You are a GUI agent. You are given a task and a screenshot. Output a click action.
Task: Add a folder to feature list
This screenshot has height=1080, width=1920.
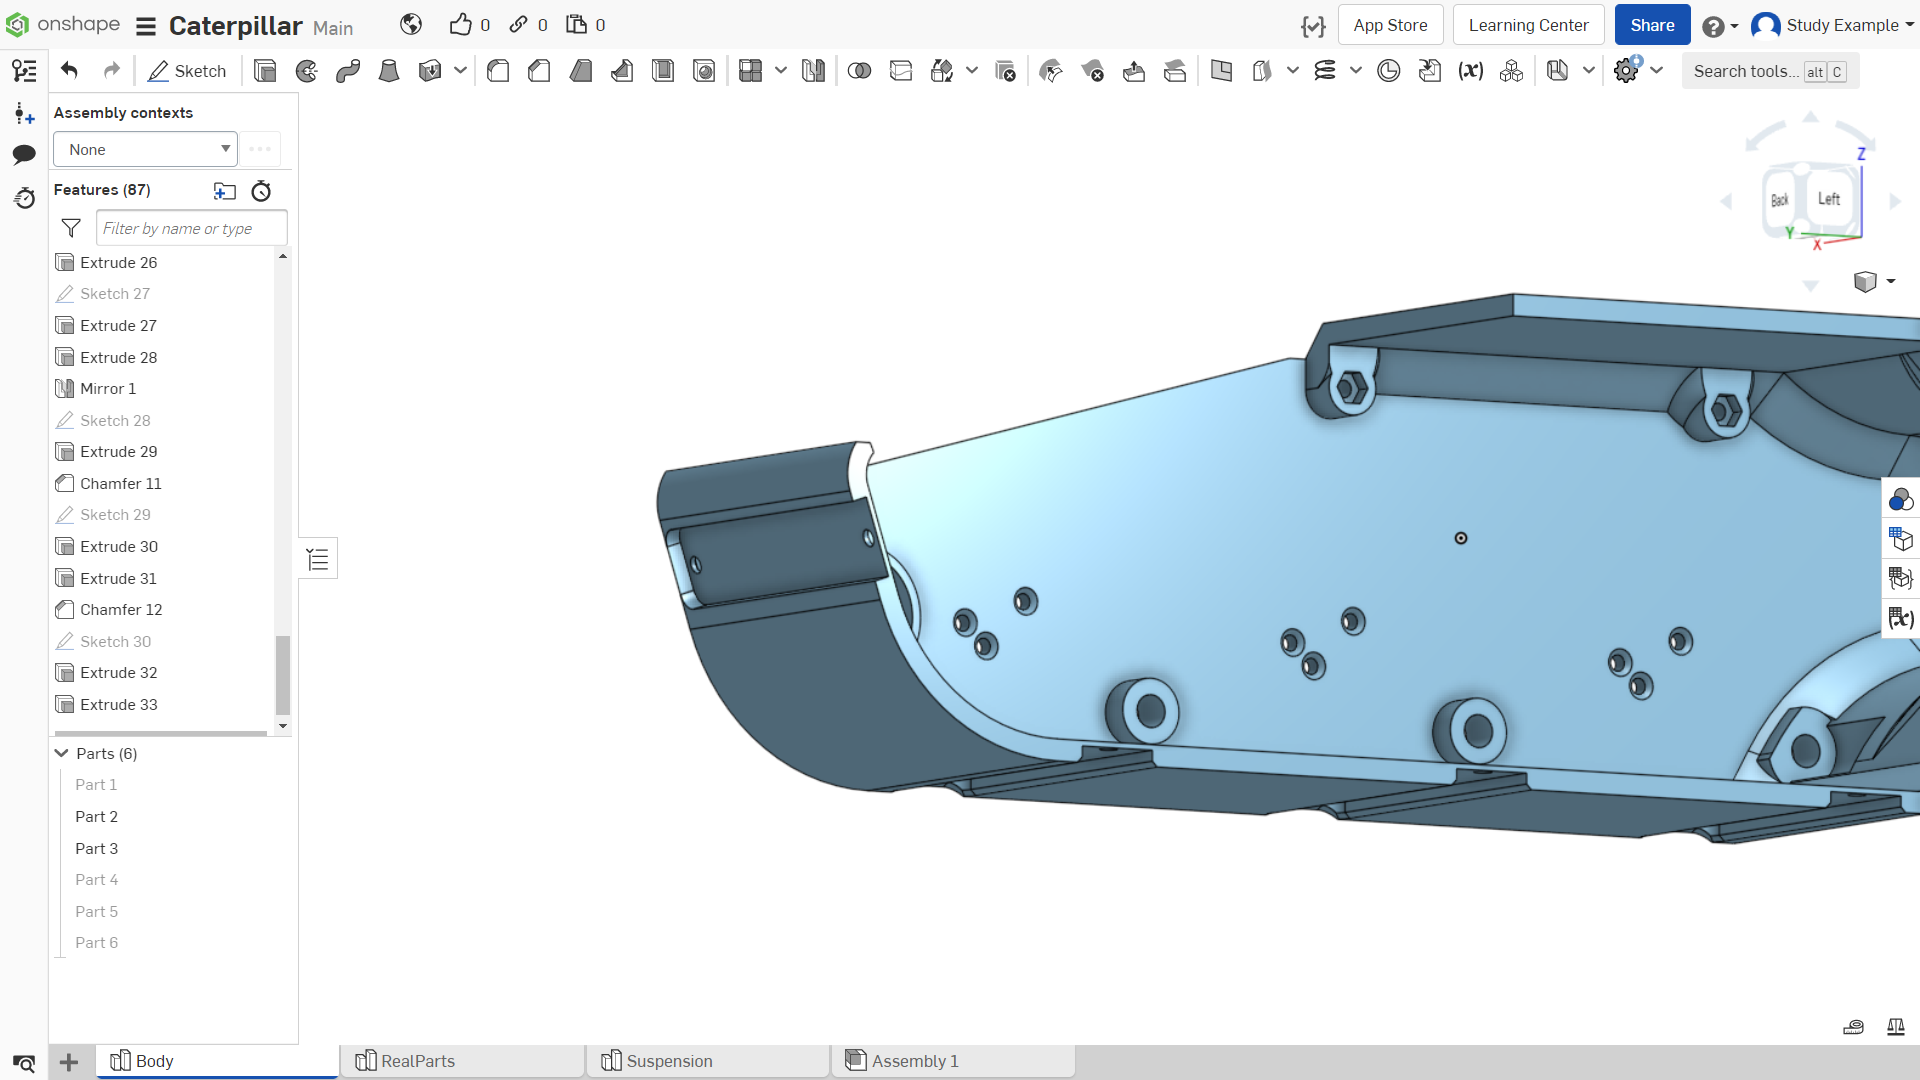point(225,191)
